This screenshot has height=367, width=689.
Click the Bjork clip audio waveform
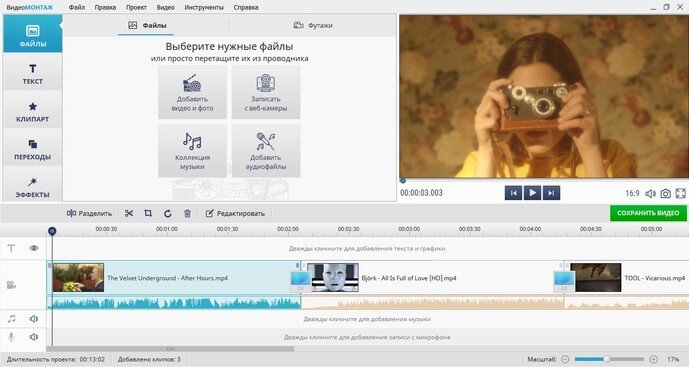432,302
